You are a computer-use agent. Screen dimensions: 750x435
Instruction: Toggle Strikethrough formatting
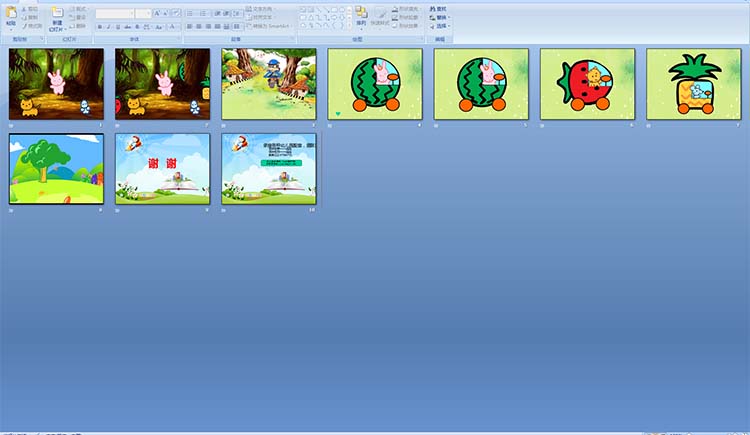127,27
